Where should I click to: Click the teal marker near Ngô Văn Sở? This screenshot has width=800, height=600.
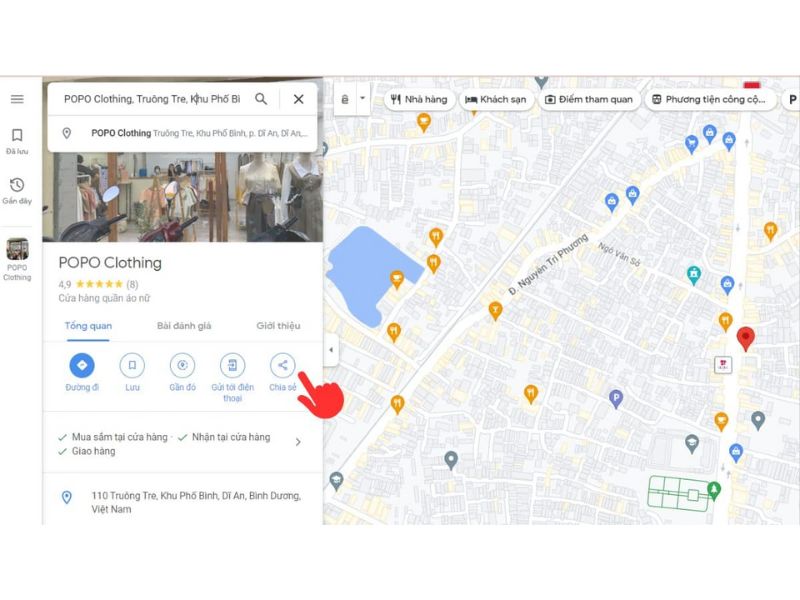pos(693,275)
